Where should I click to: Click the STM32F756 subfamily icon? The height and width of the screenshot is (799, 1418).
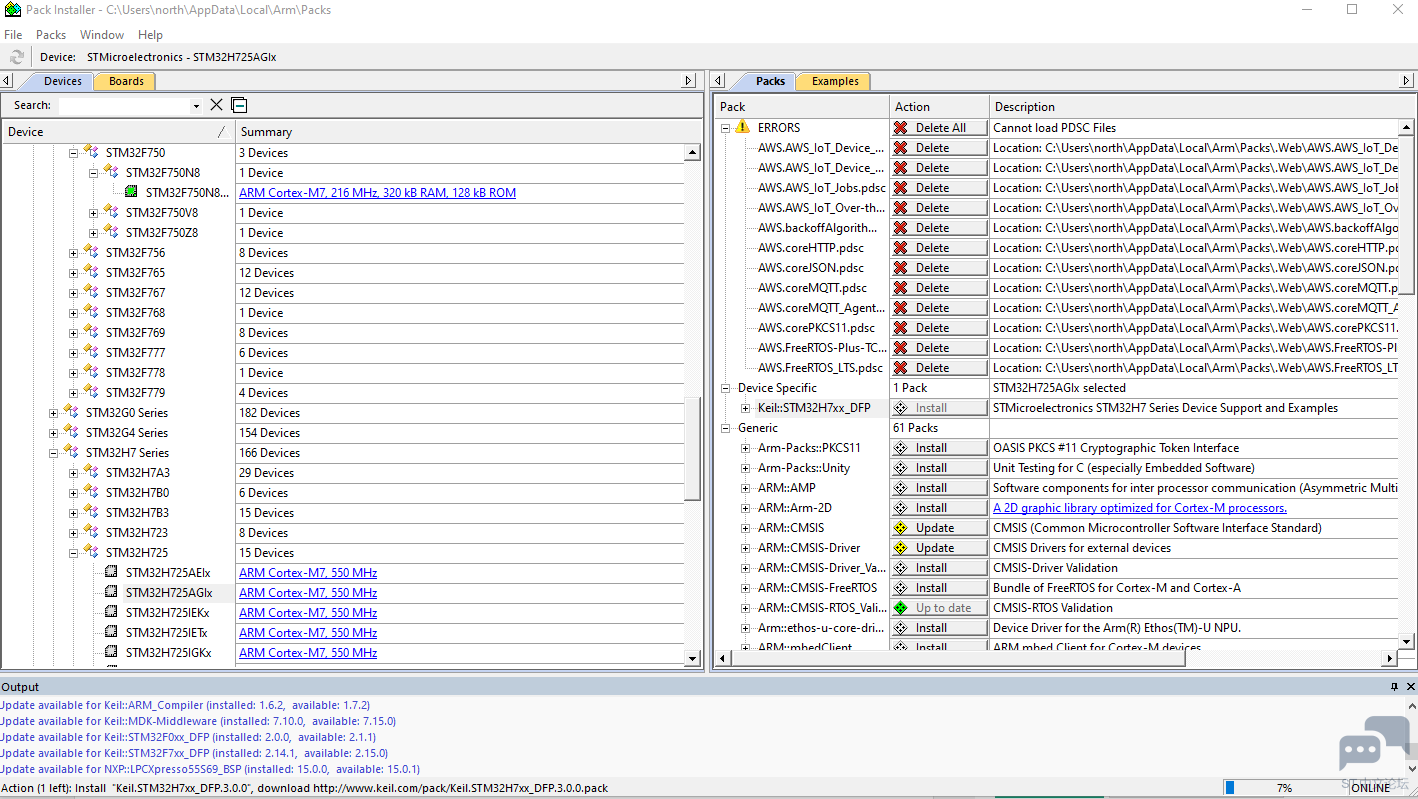pyautogui.click(x=91, y=252)
